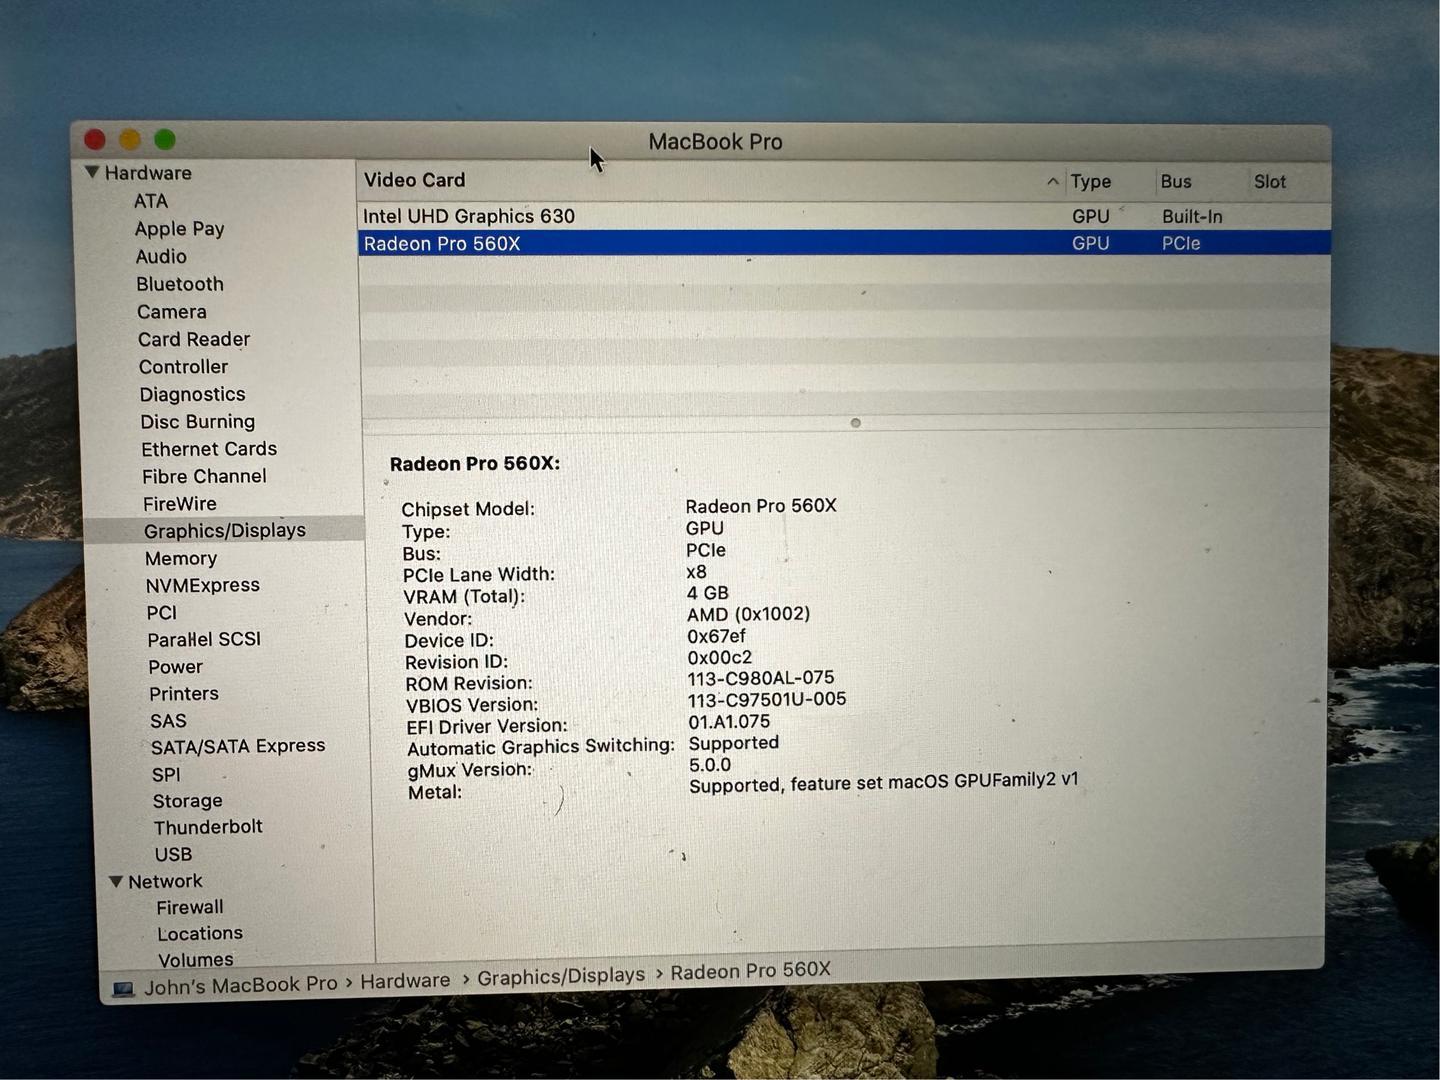Click the VRAM value 4 GB
1440x1080 pixels.
pyautogui.click(x=708, y=593)
